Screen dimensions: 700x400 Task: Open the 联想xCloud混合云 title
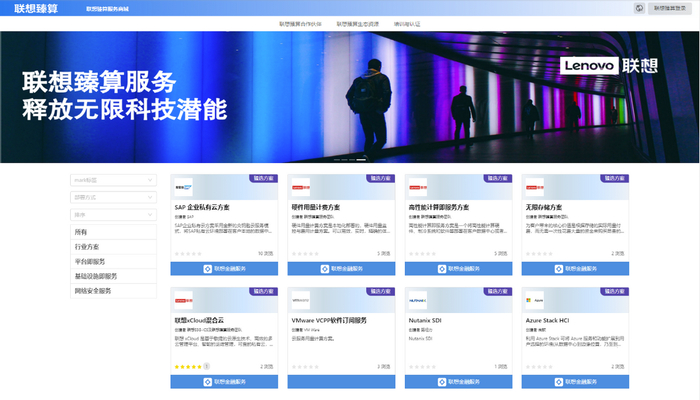point(200,320)
